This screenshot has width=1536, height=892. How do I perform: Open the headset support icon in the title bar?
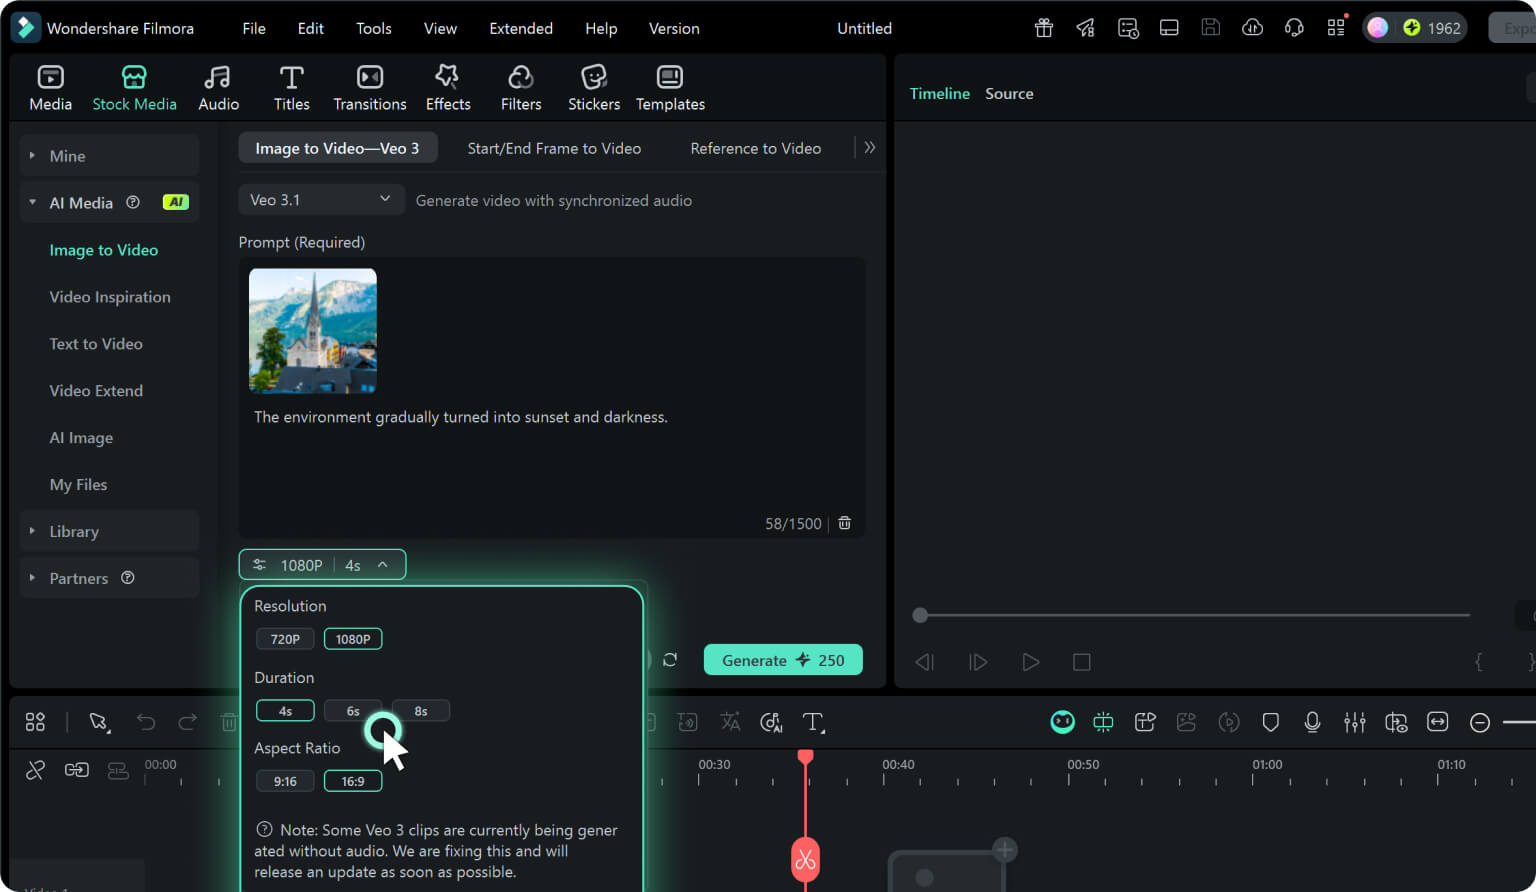point(1294,27)
